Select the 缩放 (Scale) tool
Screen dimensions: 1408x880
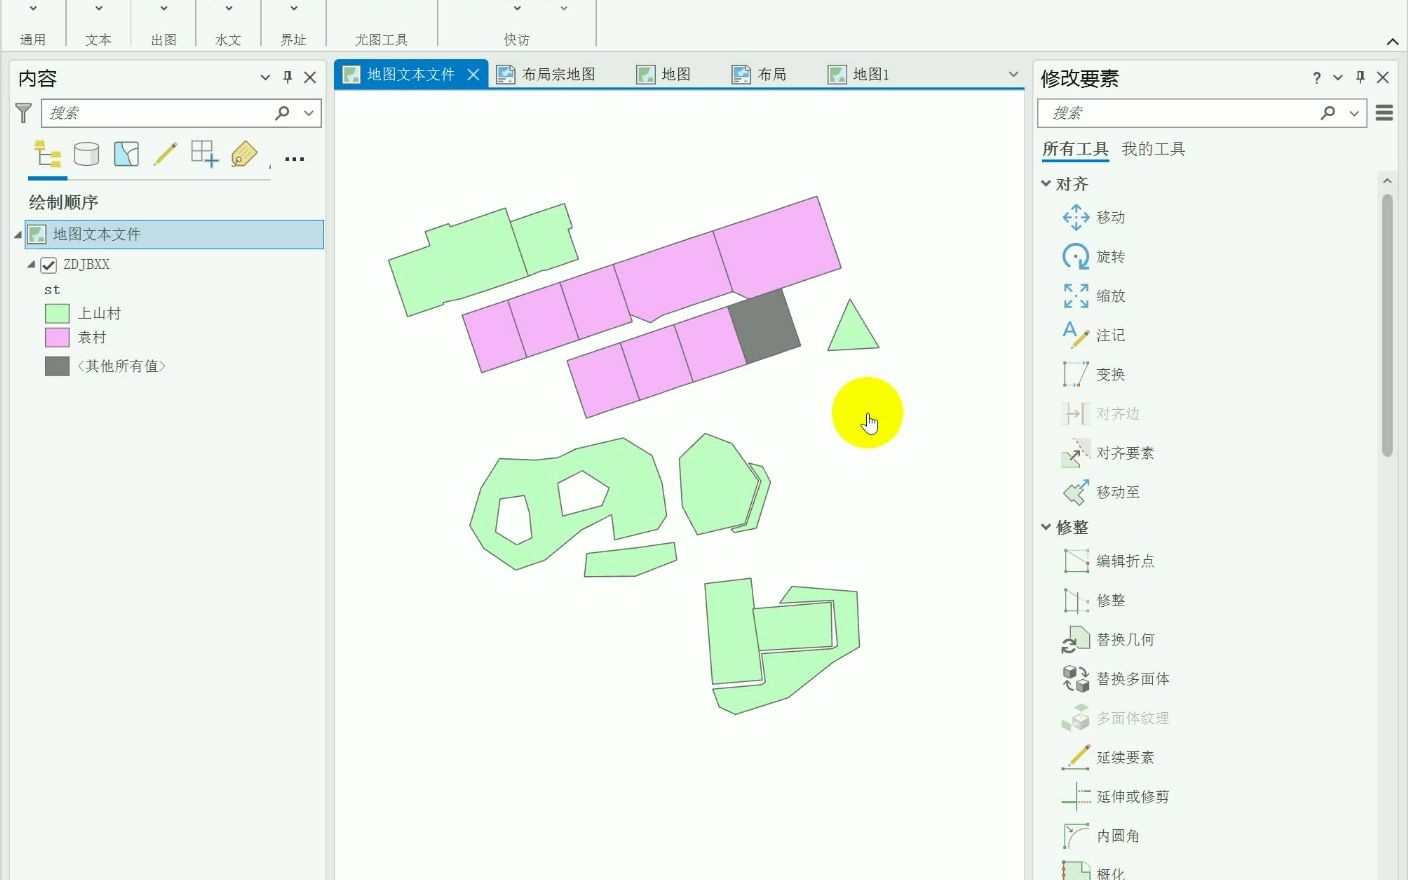pyautogui.click(x=1092, y=296)
